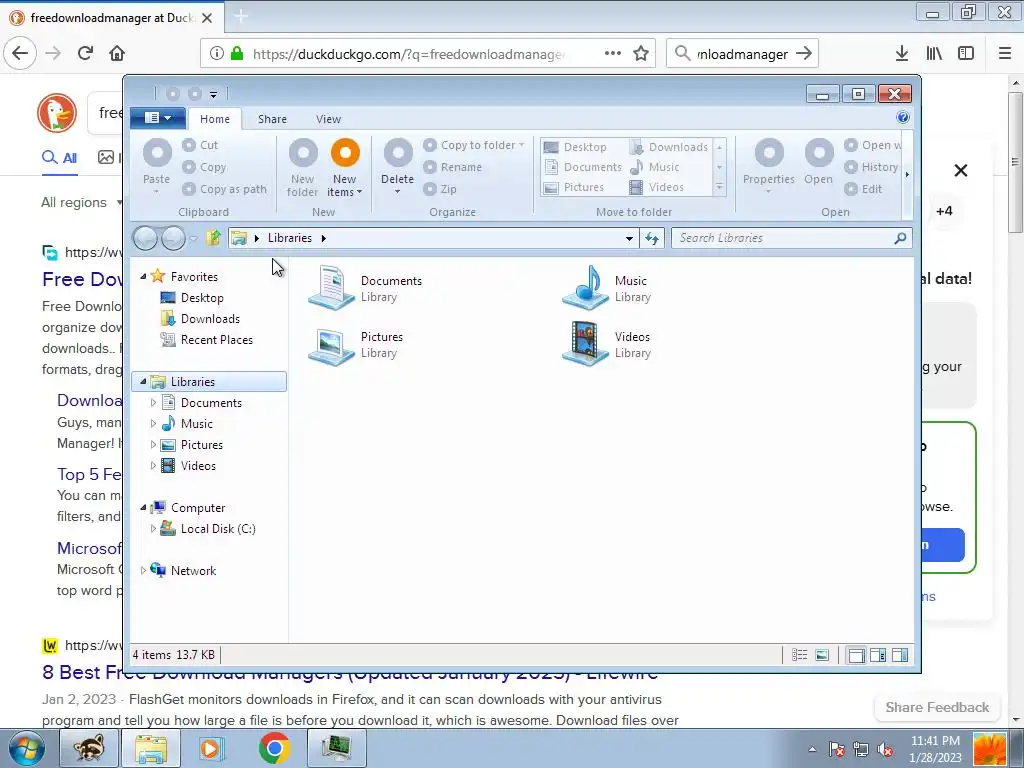The width and height of the screenshot is (1024, 768).
Task: Reload the Firefox page
Action: 86,53
